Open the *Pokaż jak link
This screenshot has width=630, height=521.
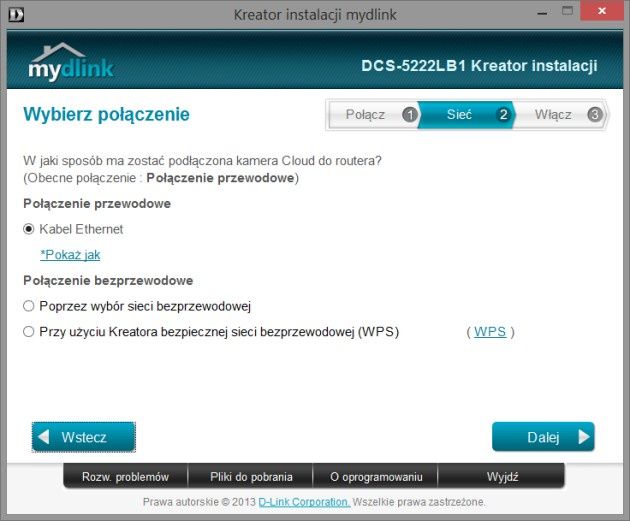(x=70, y=255)
